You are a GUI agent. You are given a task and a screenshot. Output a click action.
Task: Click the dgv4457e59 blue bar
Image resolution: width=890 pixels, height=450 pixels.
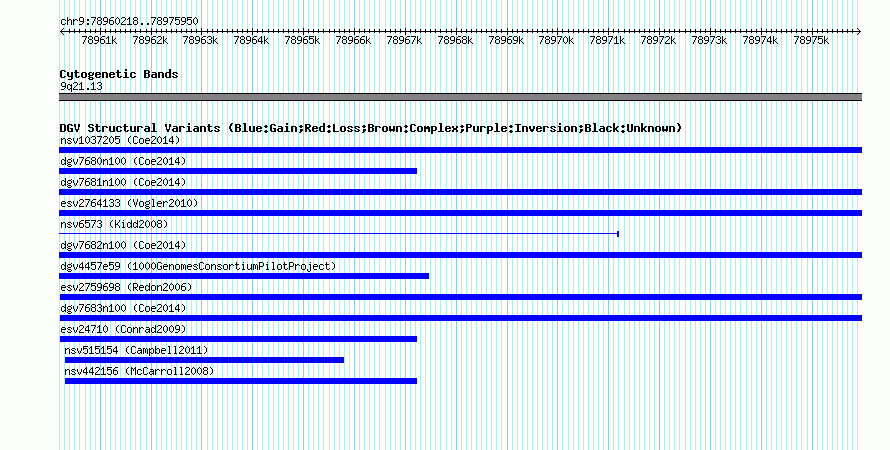click(x=244, y=276)
